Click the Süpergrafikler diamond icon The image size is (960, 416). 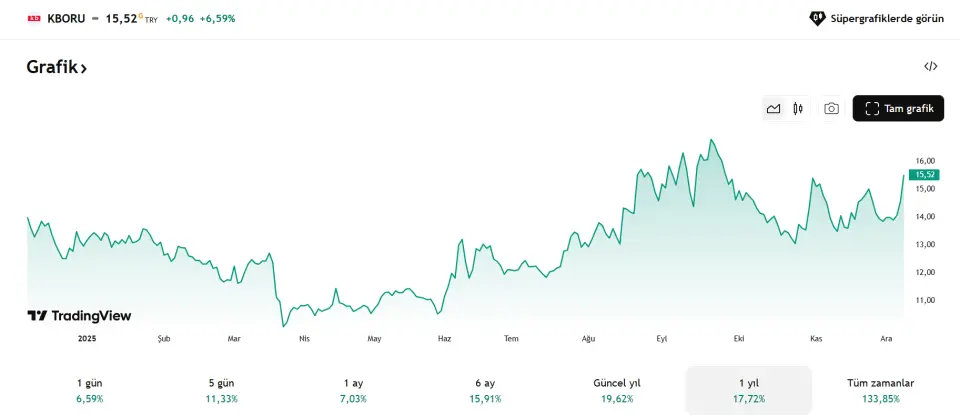click(x=817, y=18)
